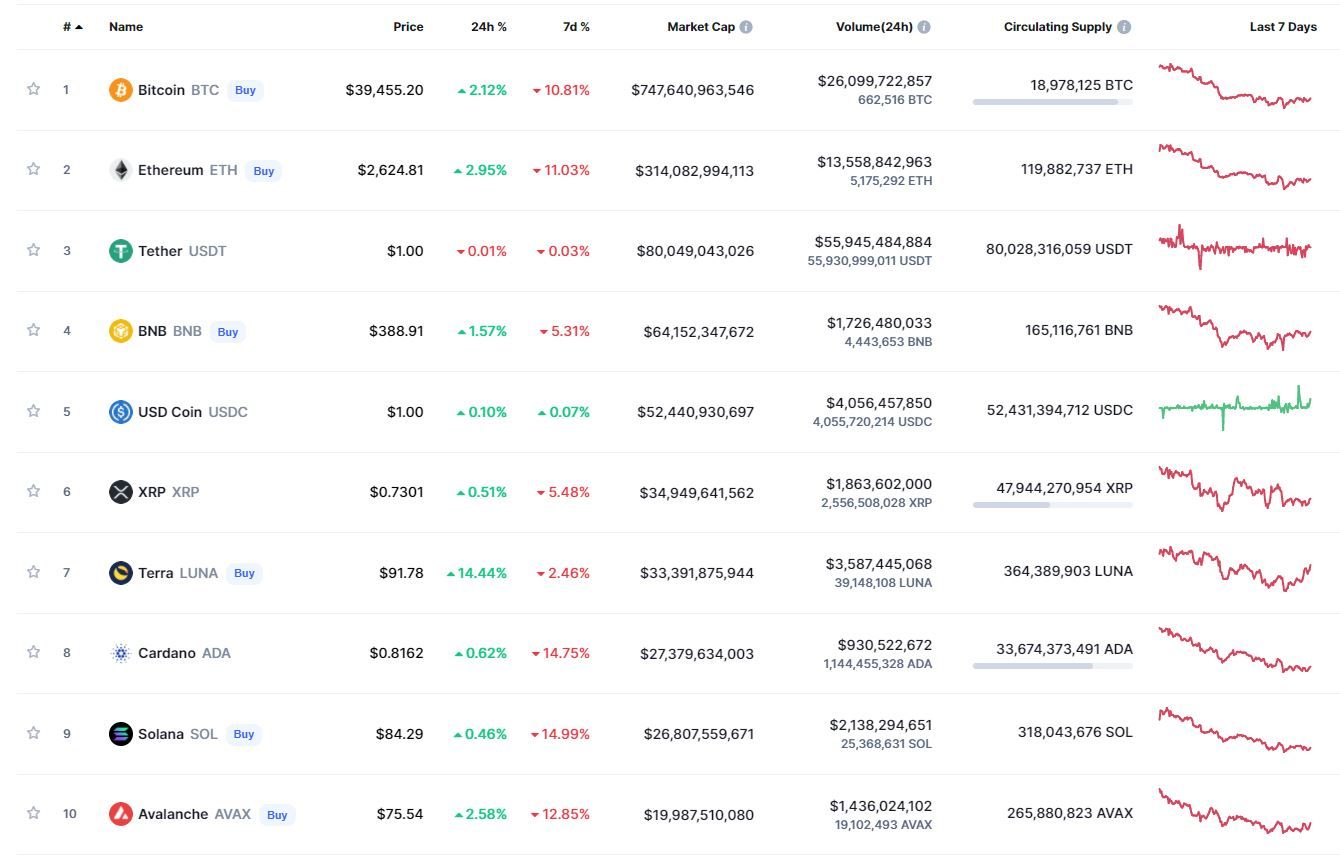Star Terra LUNA row
The image size is (1340, 860).
point(33,572)
